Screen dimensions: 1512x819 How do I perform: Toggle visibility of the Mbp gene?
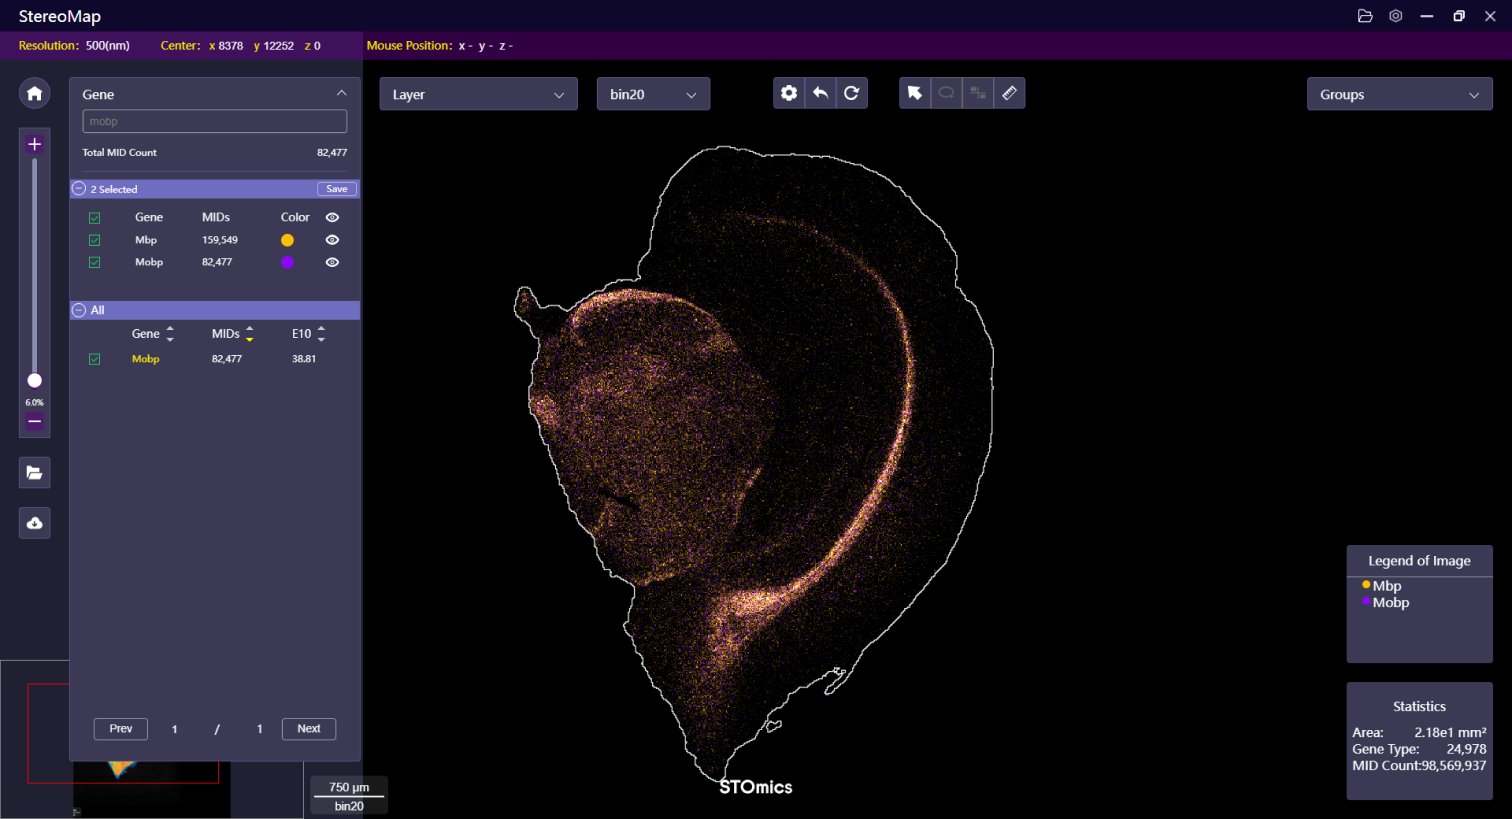click(332, 240)
